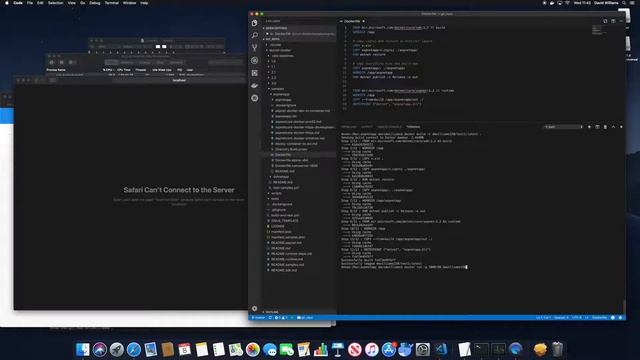Open Terminal from the Dock
Screen dimensions: 640x360
[481, 349]
